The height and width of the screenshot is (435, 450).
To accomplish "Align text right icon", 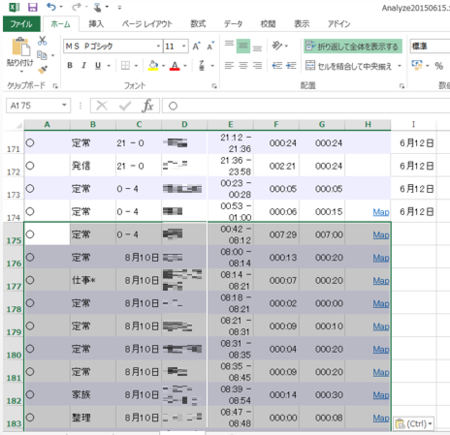I will tap(257, 66).
